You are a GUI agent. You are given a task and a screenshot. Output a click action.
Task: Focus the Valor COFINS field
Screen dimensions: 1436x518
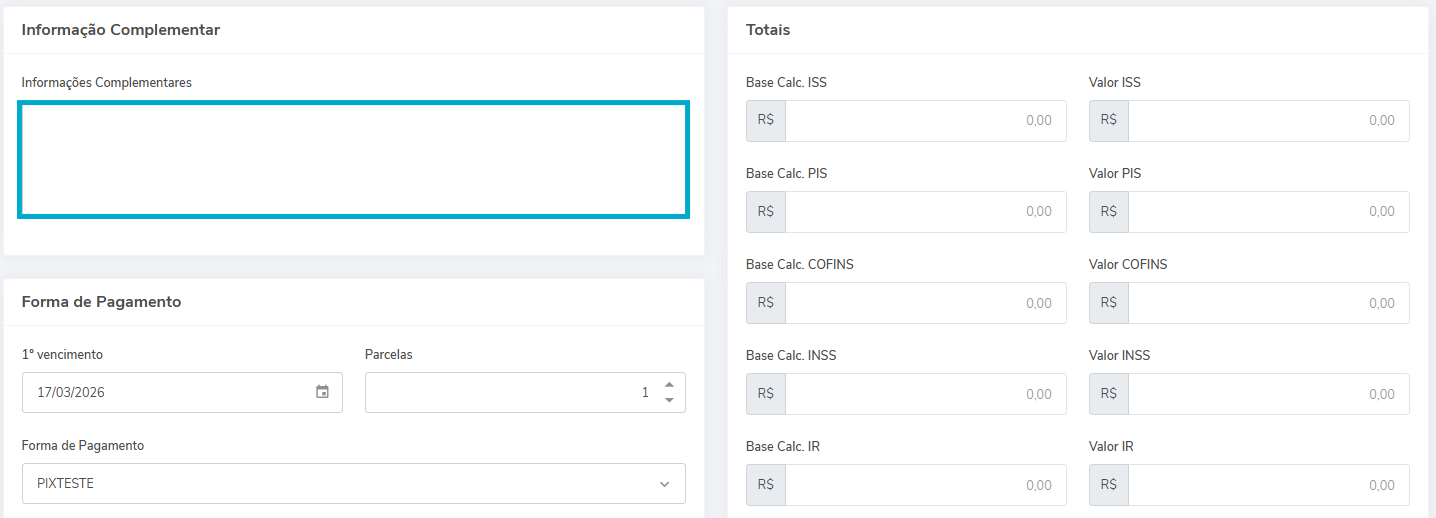point(1268,303)
